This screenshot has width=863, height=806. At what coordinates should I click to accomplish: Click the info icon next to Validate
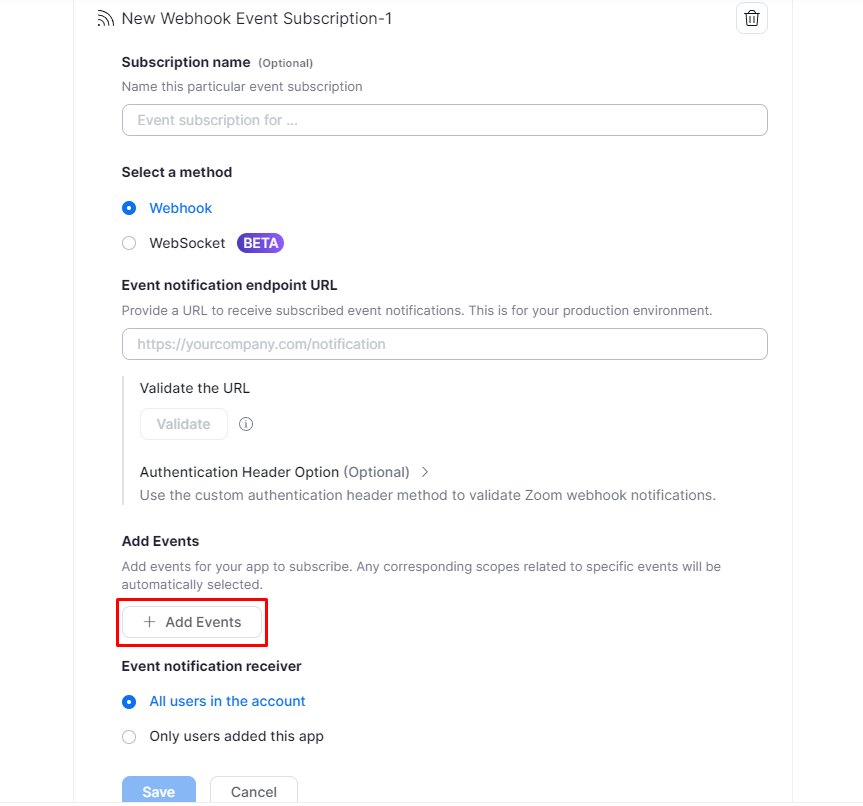pos(246,424)
